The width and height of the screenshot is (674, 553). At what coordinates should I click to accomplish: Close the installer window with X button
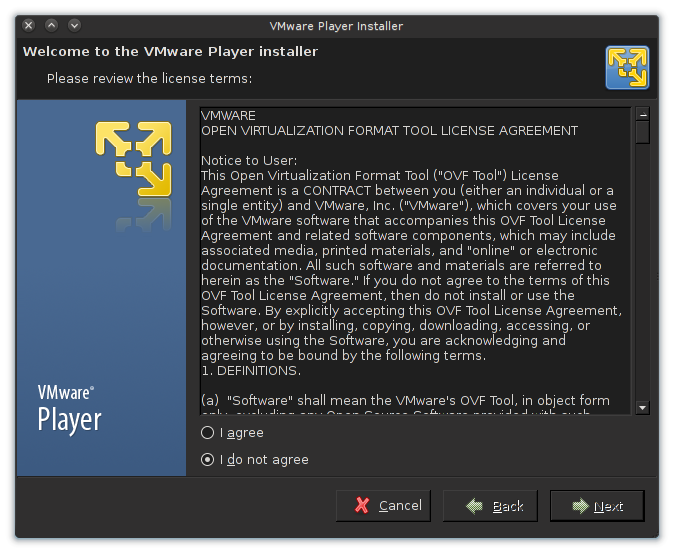(28, 25)
